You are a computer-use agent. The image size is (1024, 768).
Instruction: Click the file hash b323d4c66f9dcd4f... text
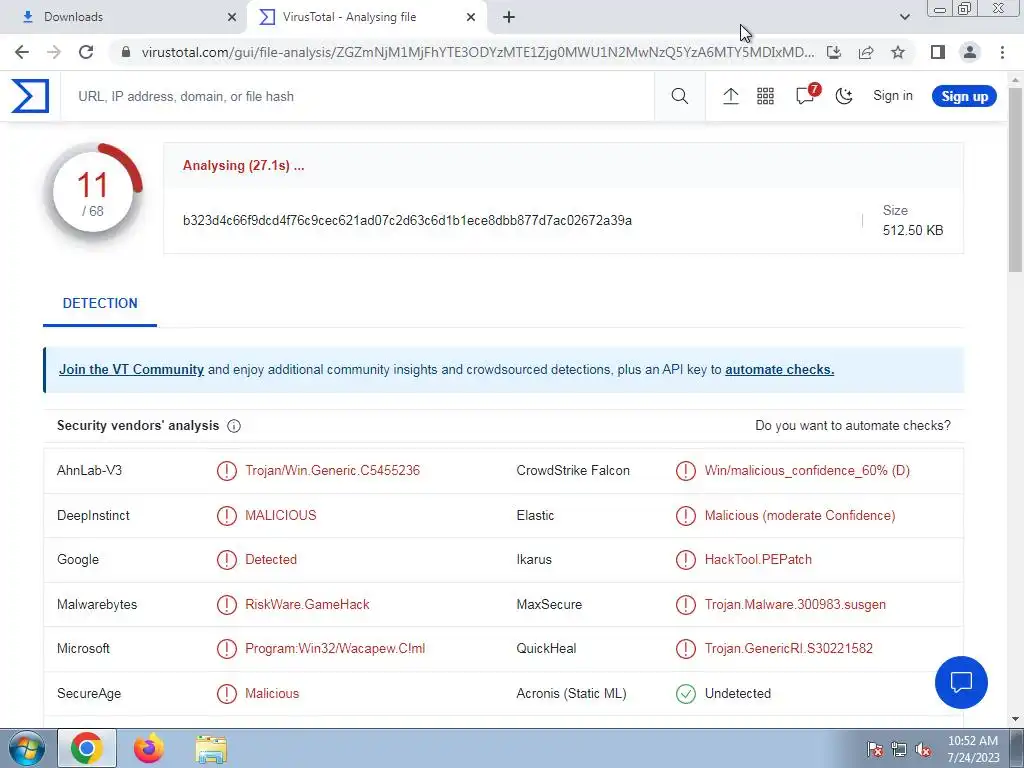(x=407, y=220)
